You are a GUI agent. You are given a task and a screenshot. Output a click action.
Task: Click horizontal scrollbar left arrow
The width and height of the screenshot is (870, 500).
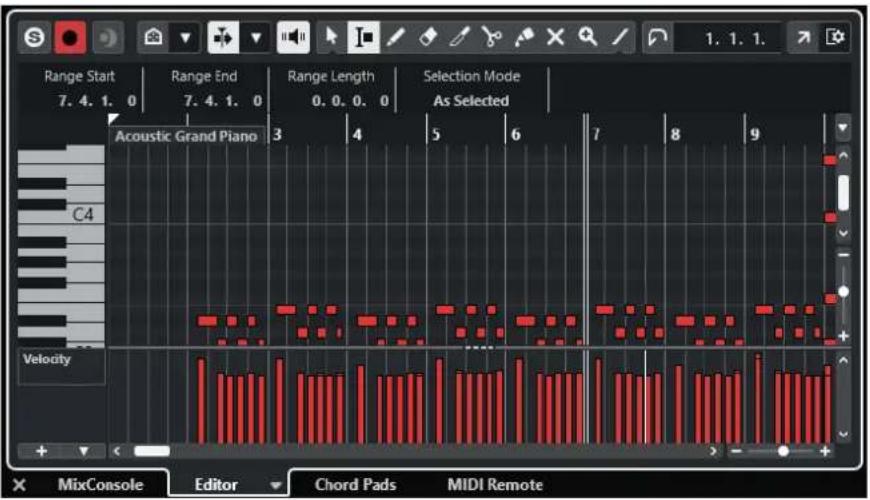(117, 451)
